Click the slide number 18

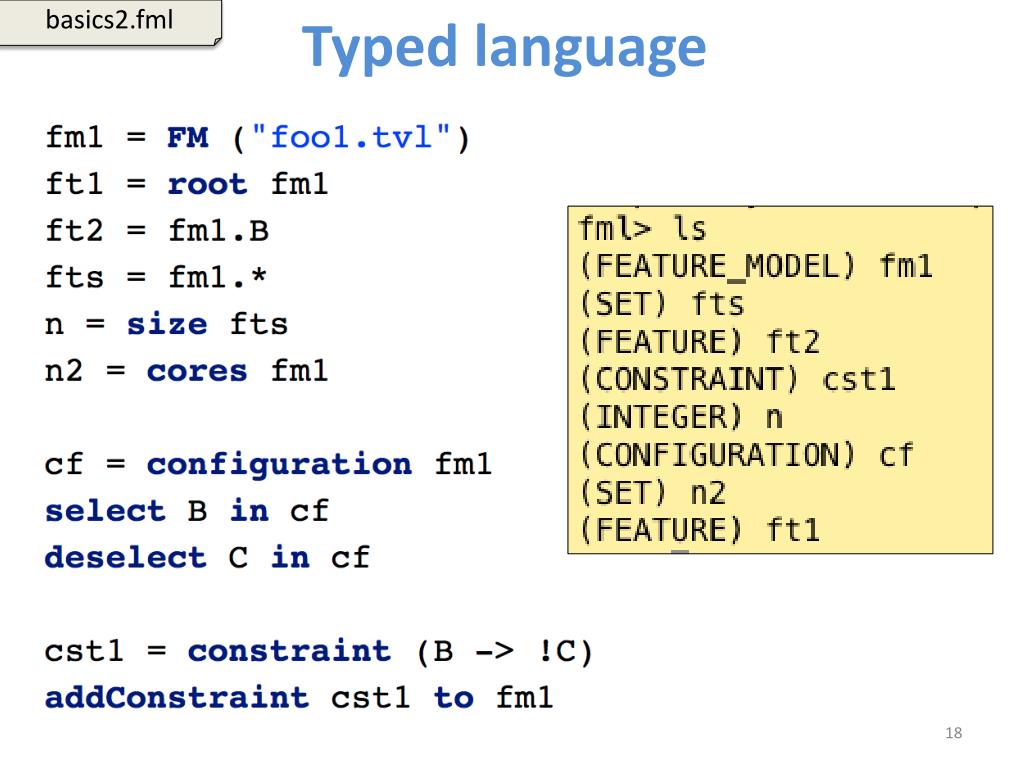coord(953,733)
